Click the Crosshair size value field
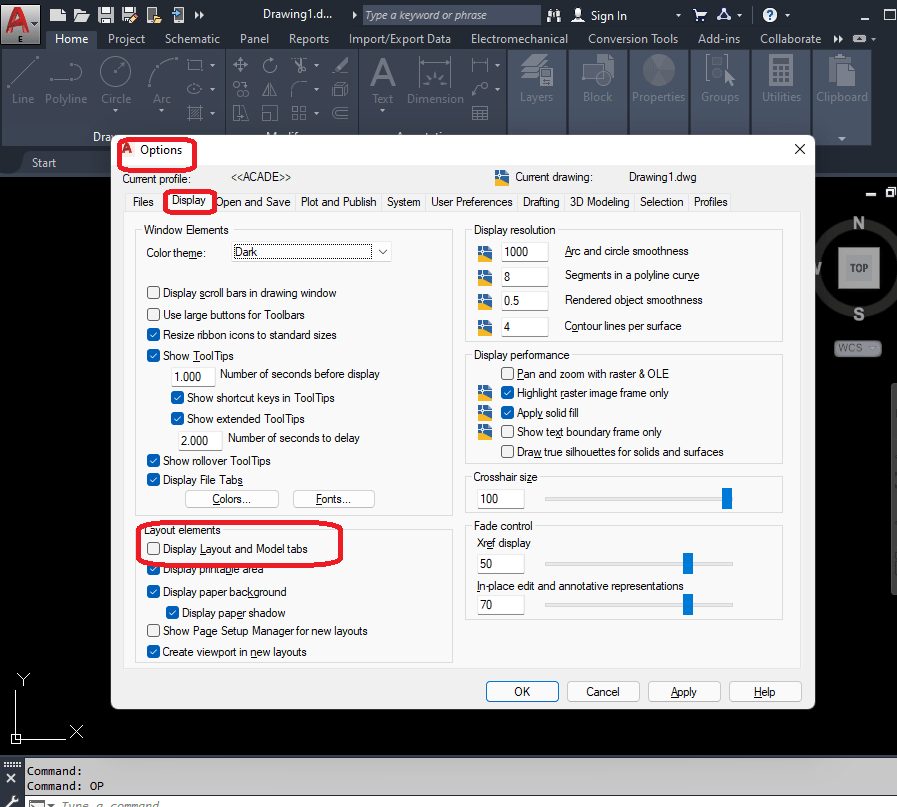This screenshot has width=897, height=807. pyautogui.click(x=501, y=499)
